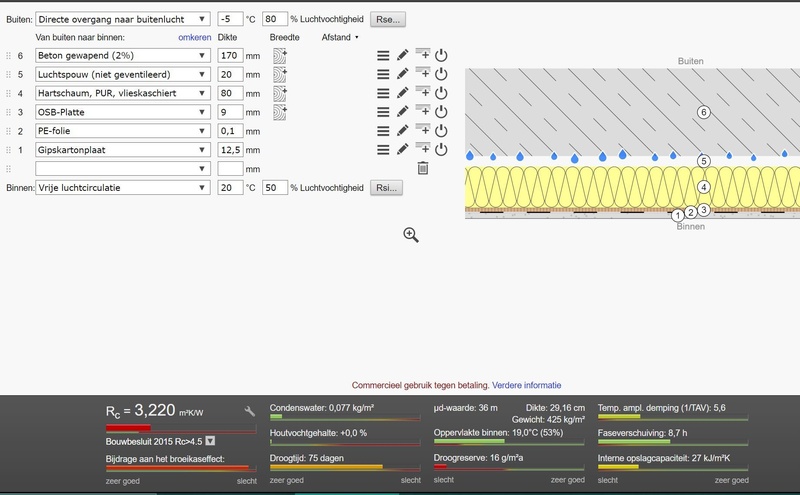Focus outside temperature field -5
This screenshot has width=800, height=495.
coord(230,19)
